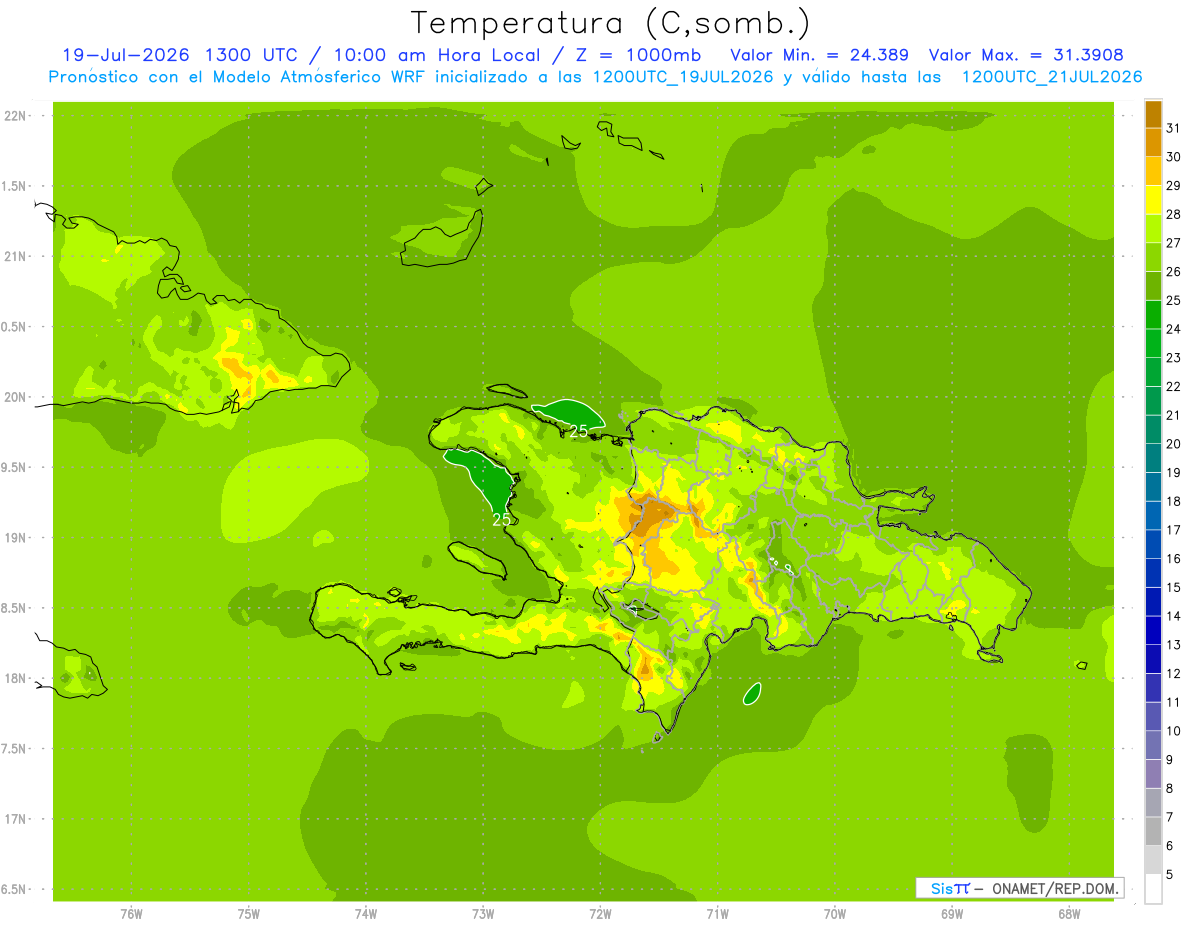Select the date text "19-Jul-2026 1300 UTC"

coord(179,55)
